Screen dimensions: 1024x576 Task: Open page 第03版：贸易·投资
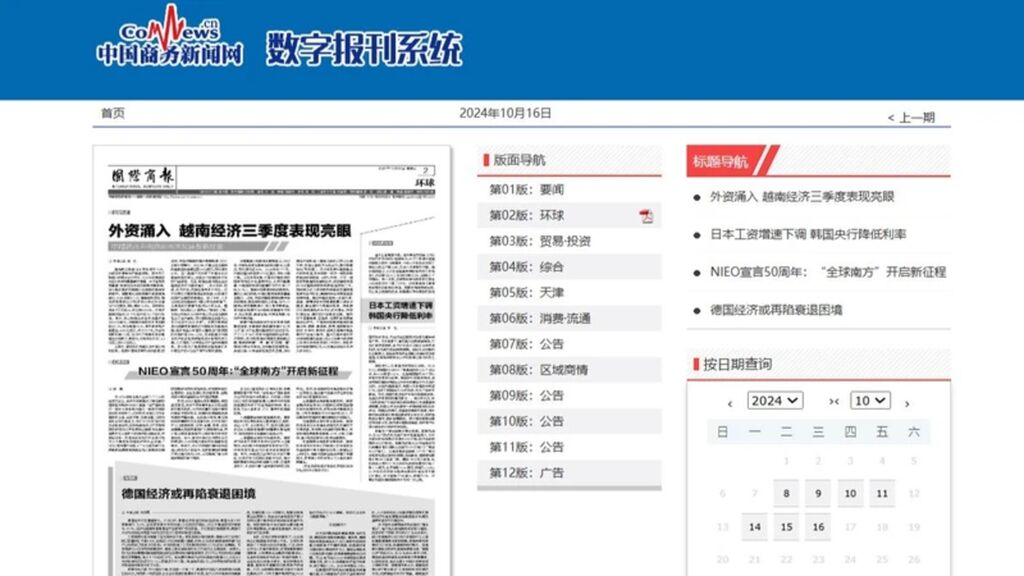539,241
